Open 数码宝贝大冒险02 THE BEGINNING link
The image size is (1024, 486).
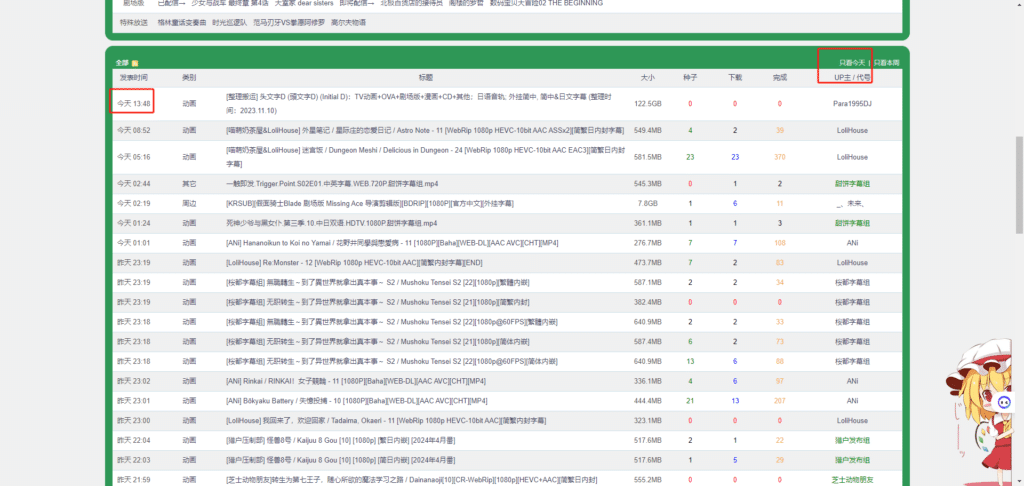click(x=547, y=3)
